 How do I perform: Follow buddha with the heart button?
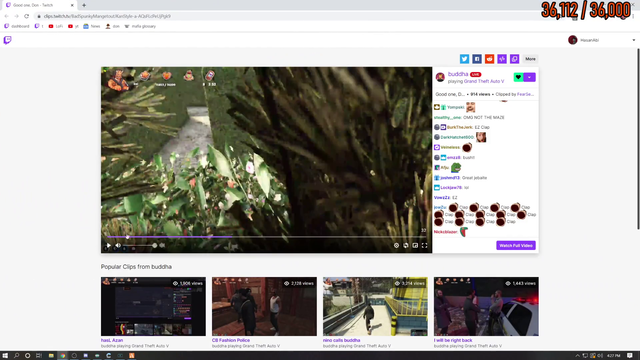coord(518,77)
